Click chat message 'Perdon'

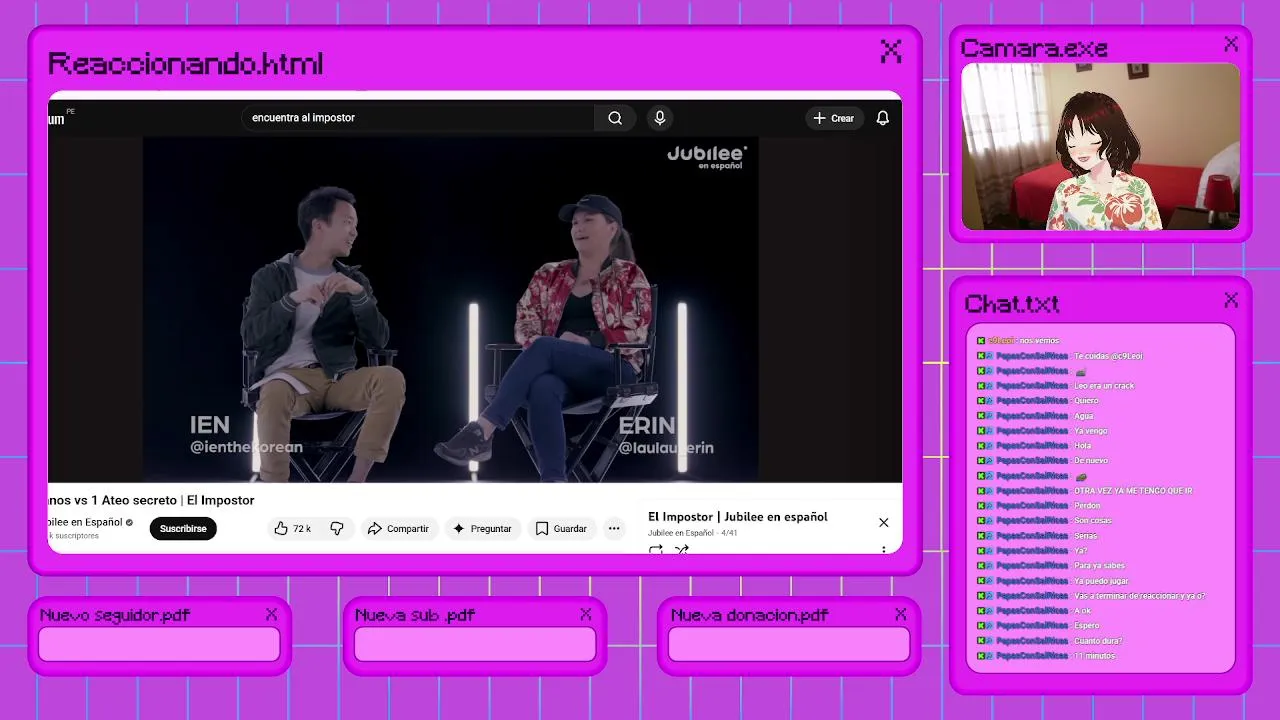coord(1087,506)
